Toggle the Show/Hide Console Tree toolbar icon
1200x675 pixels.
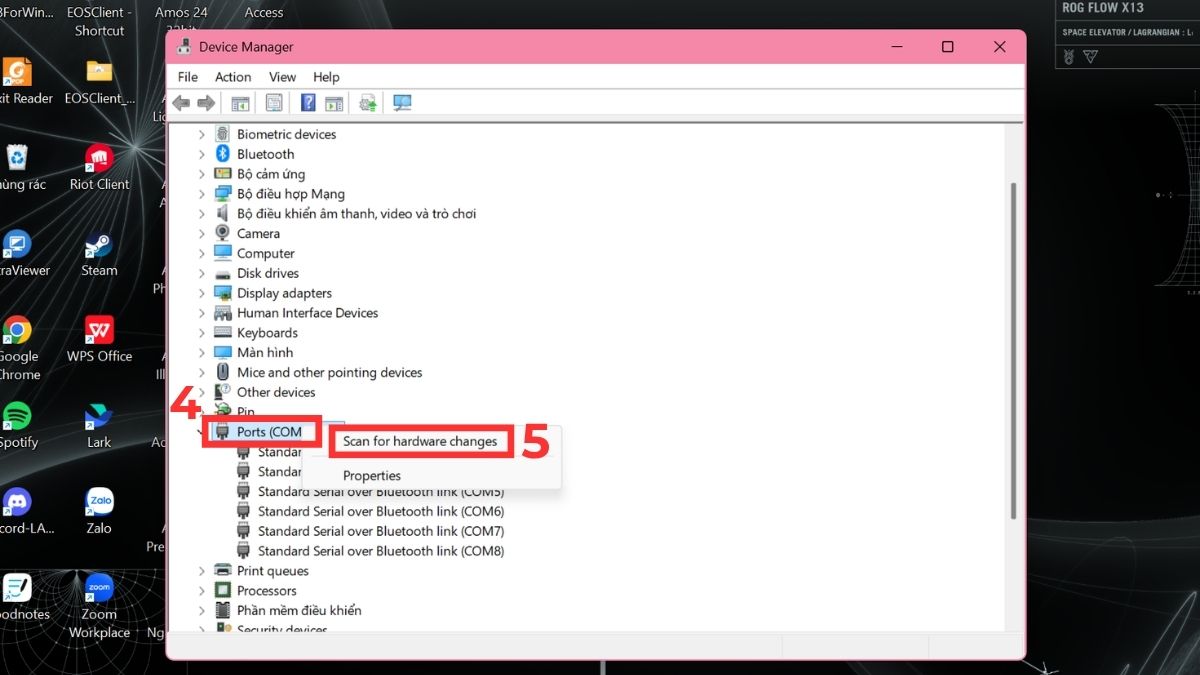click(x=240, y=103)
